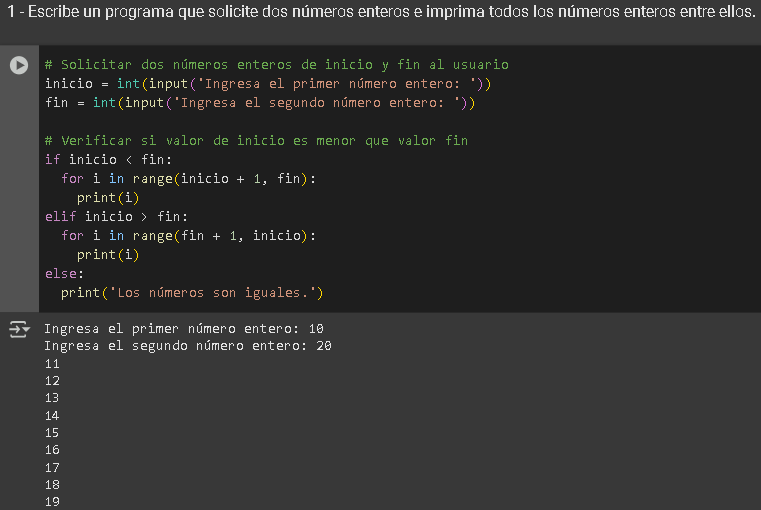Click 'for i in range(fin + 1, inicio):' line

click(188, 235)
